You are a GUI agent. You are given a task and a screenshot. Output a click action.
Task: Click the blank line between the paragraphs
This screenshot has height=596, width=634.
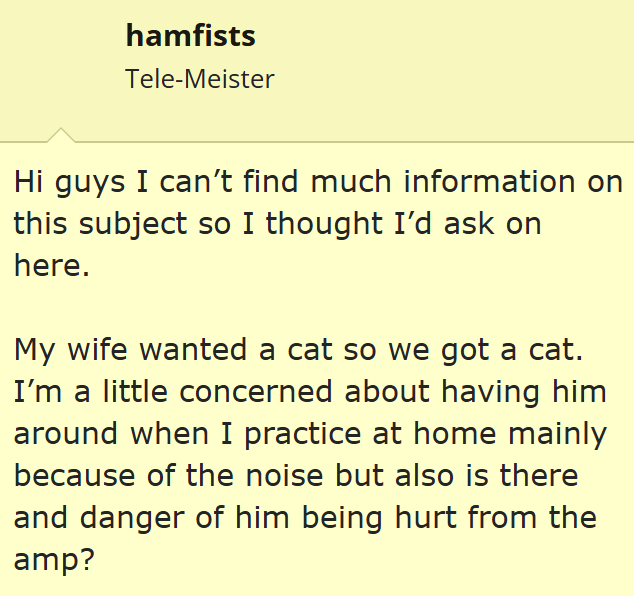300,307
